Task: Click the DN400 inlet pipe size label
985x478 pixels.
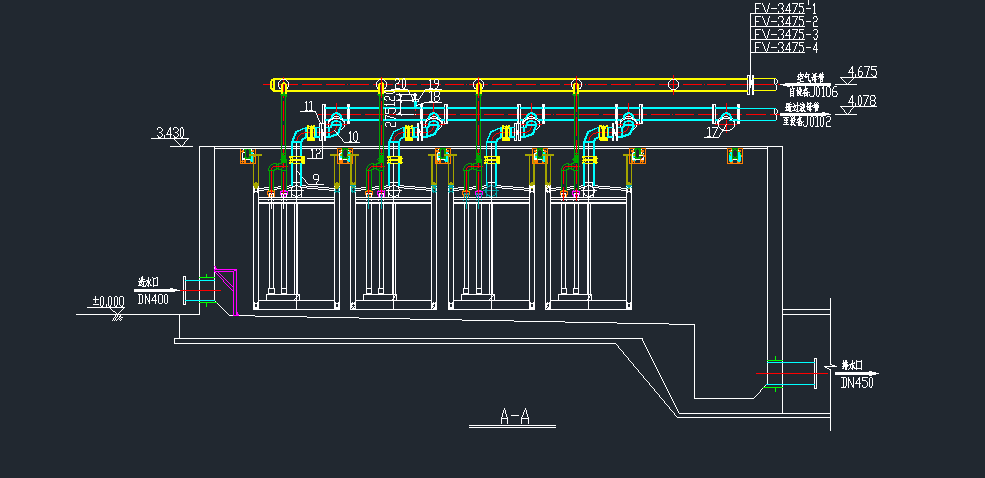Action: [x=153, y=300]
